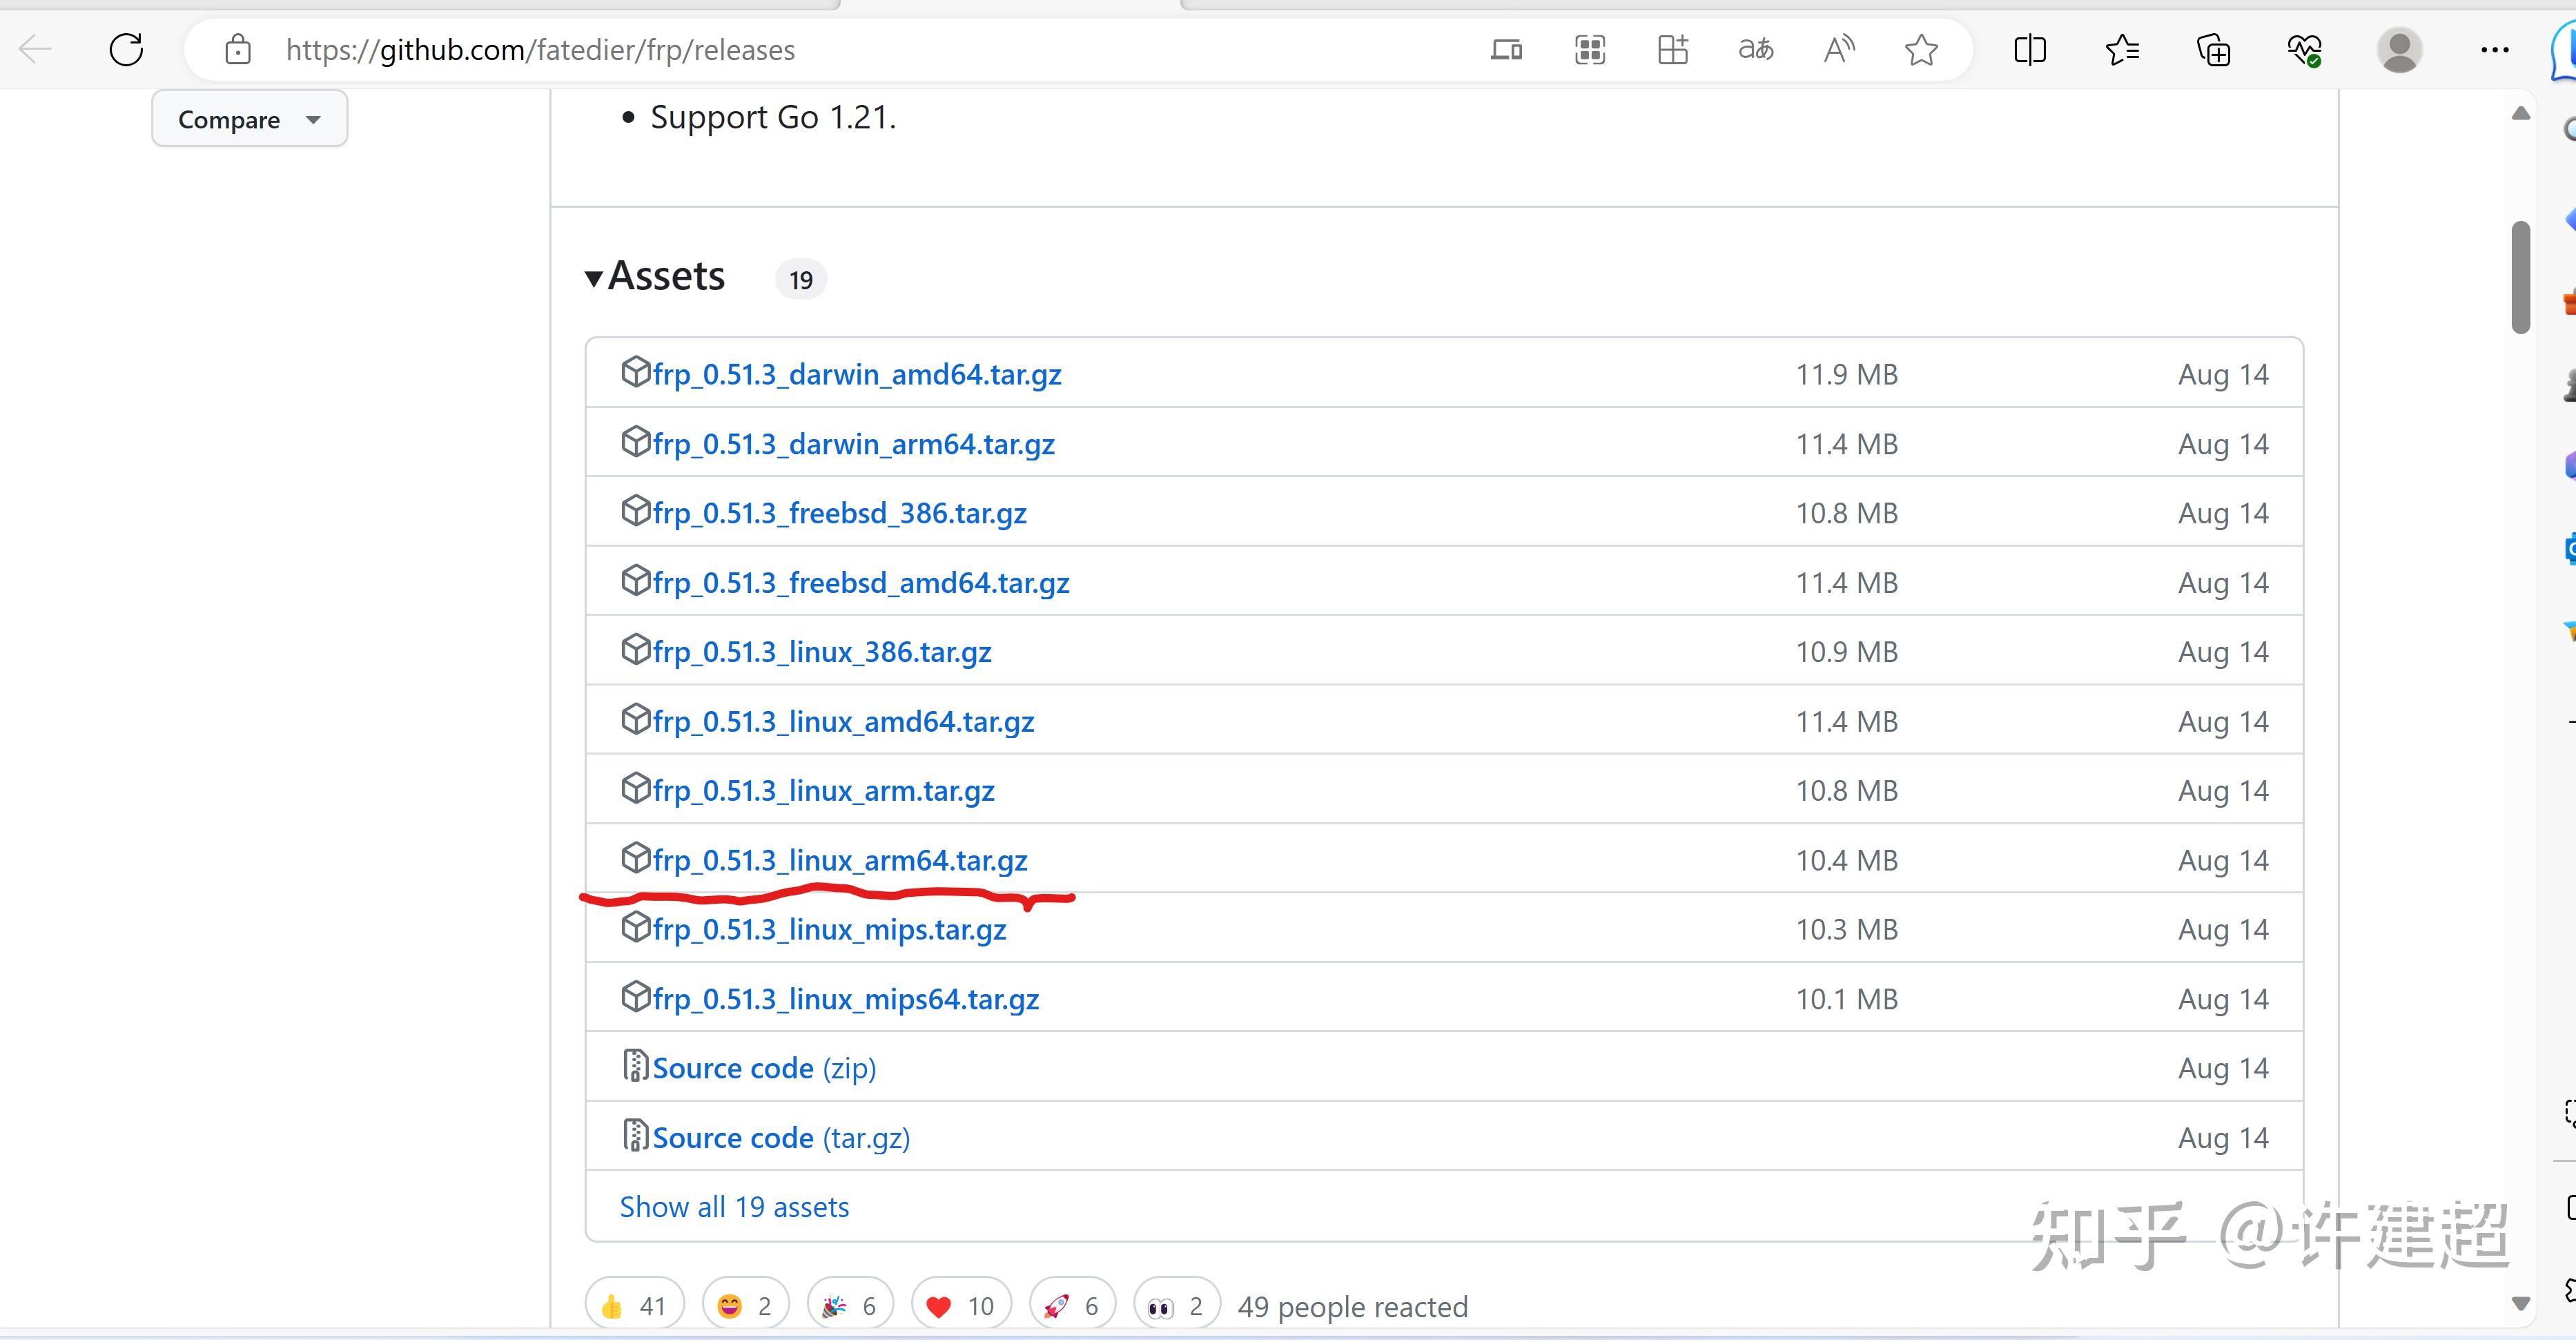2576x1340 pixels.
Task: Toggle the red heart reaction
Action: (x=960, y=1305)
